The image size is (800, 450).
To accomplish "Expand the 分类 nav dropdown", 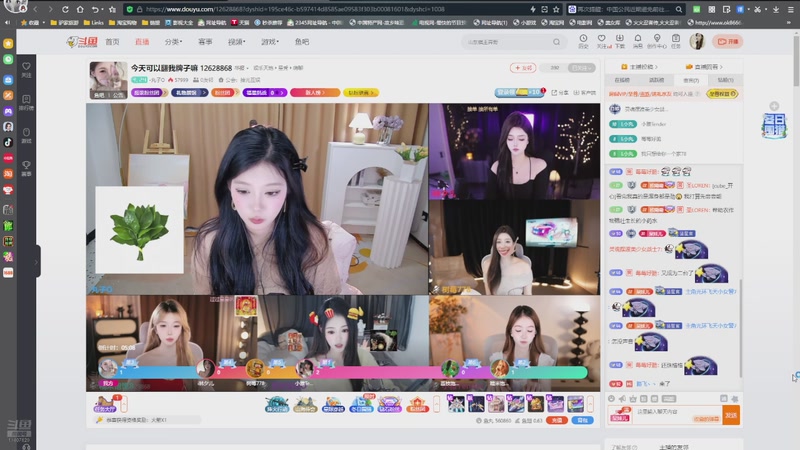I will coord(173,42).
